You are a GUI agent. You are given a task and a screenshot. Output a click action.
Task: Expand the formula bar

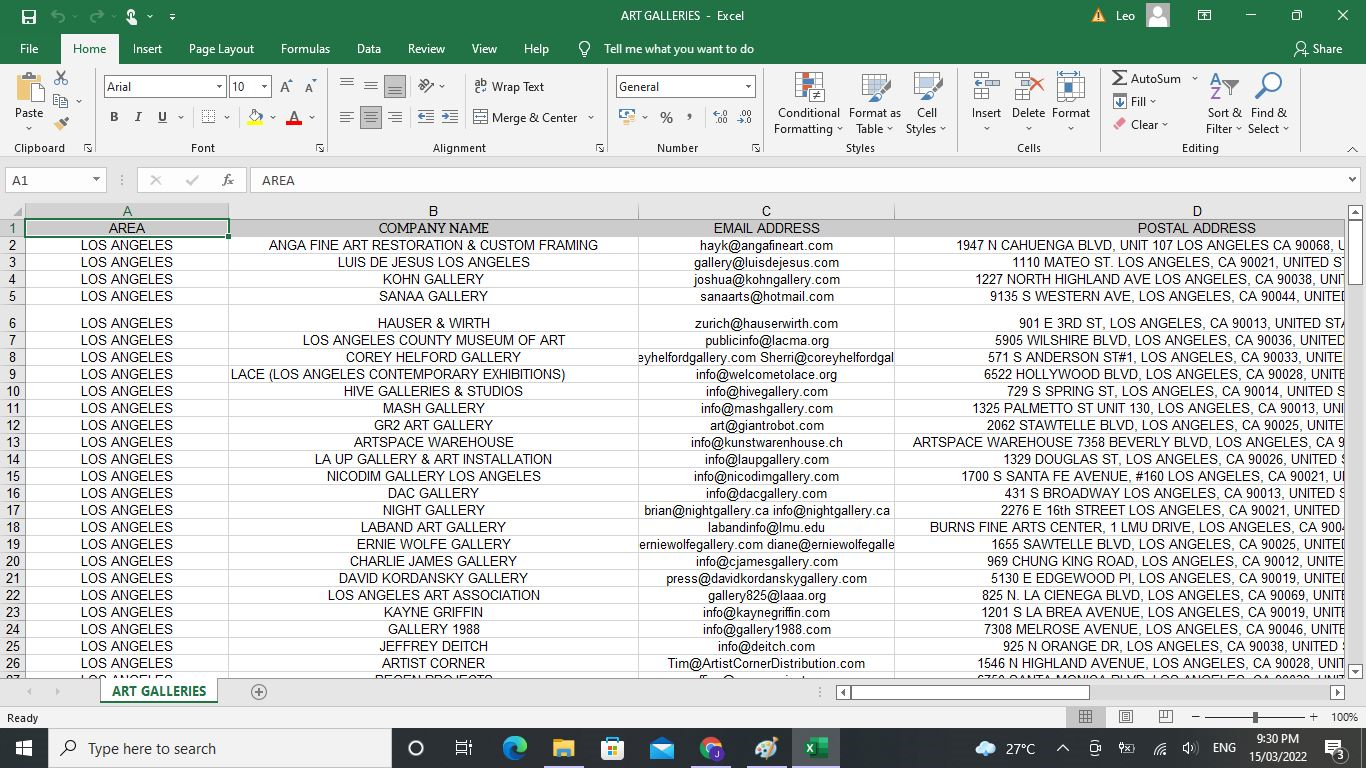tap(1353, 180)
